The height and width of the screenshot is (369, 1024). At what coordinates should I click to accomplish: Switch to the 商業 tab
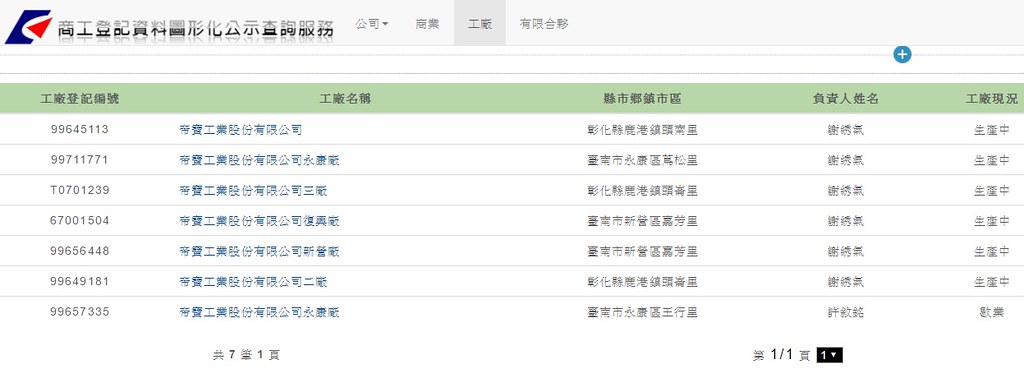(x=427, y=24)
